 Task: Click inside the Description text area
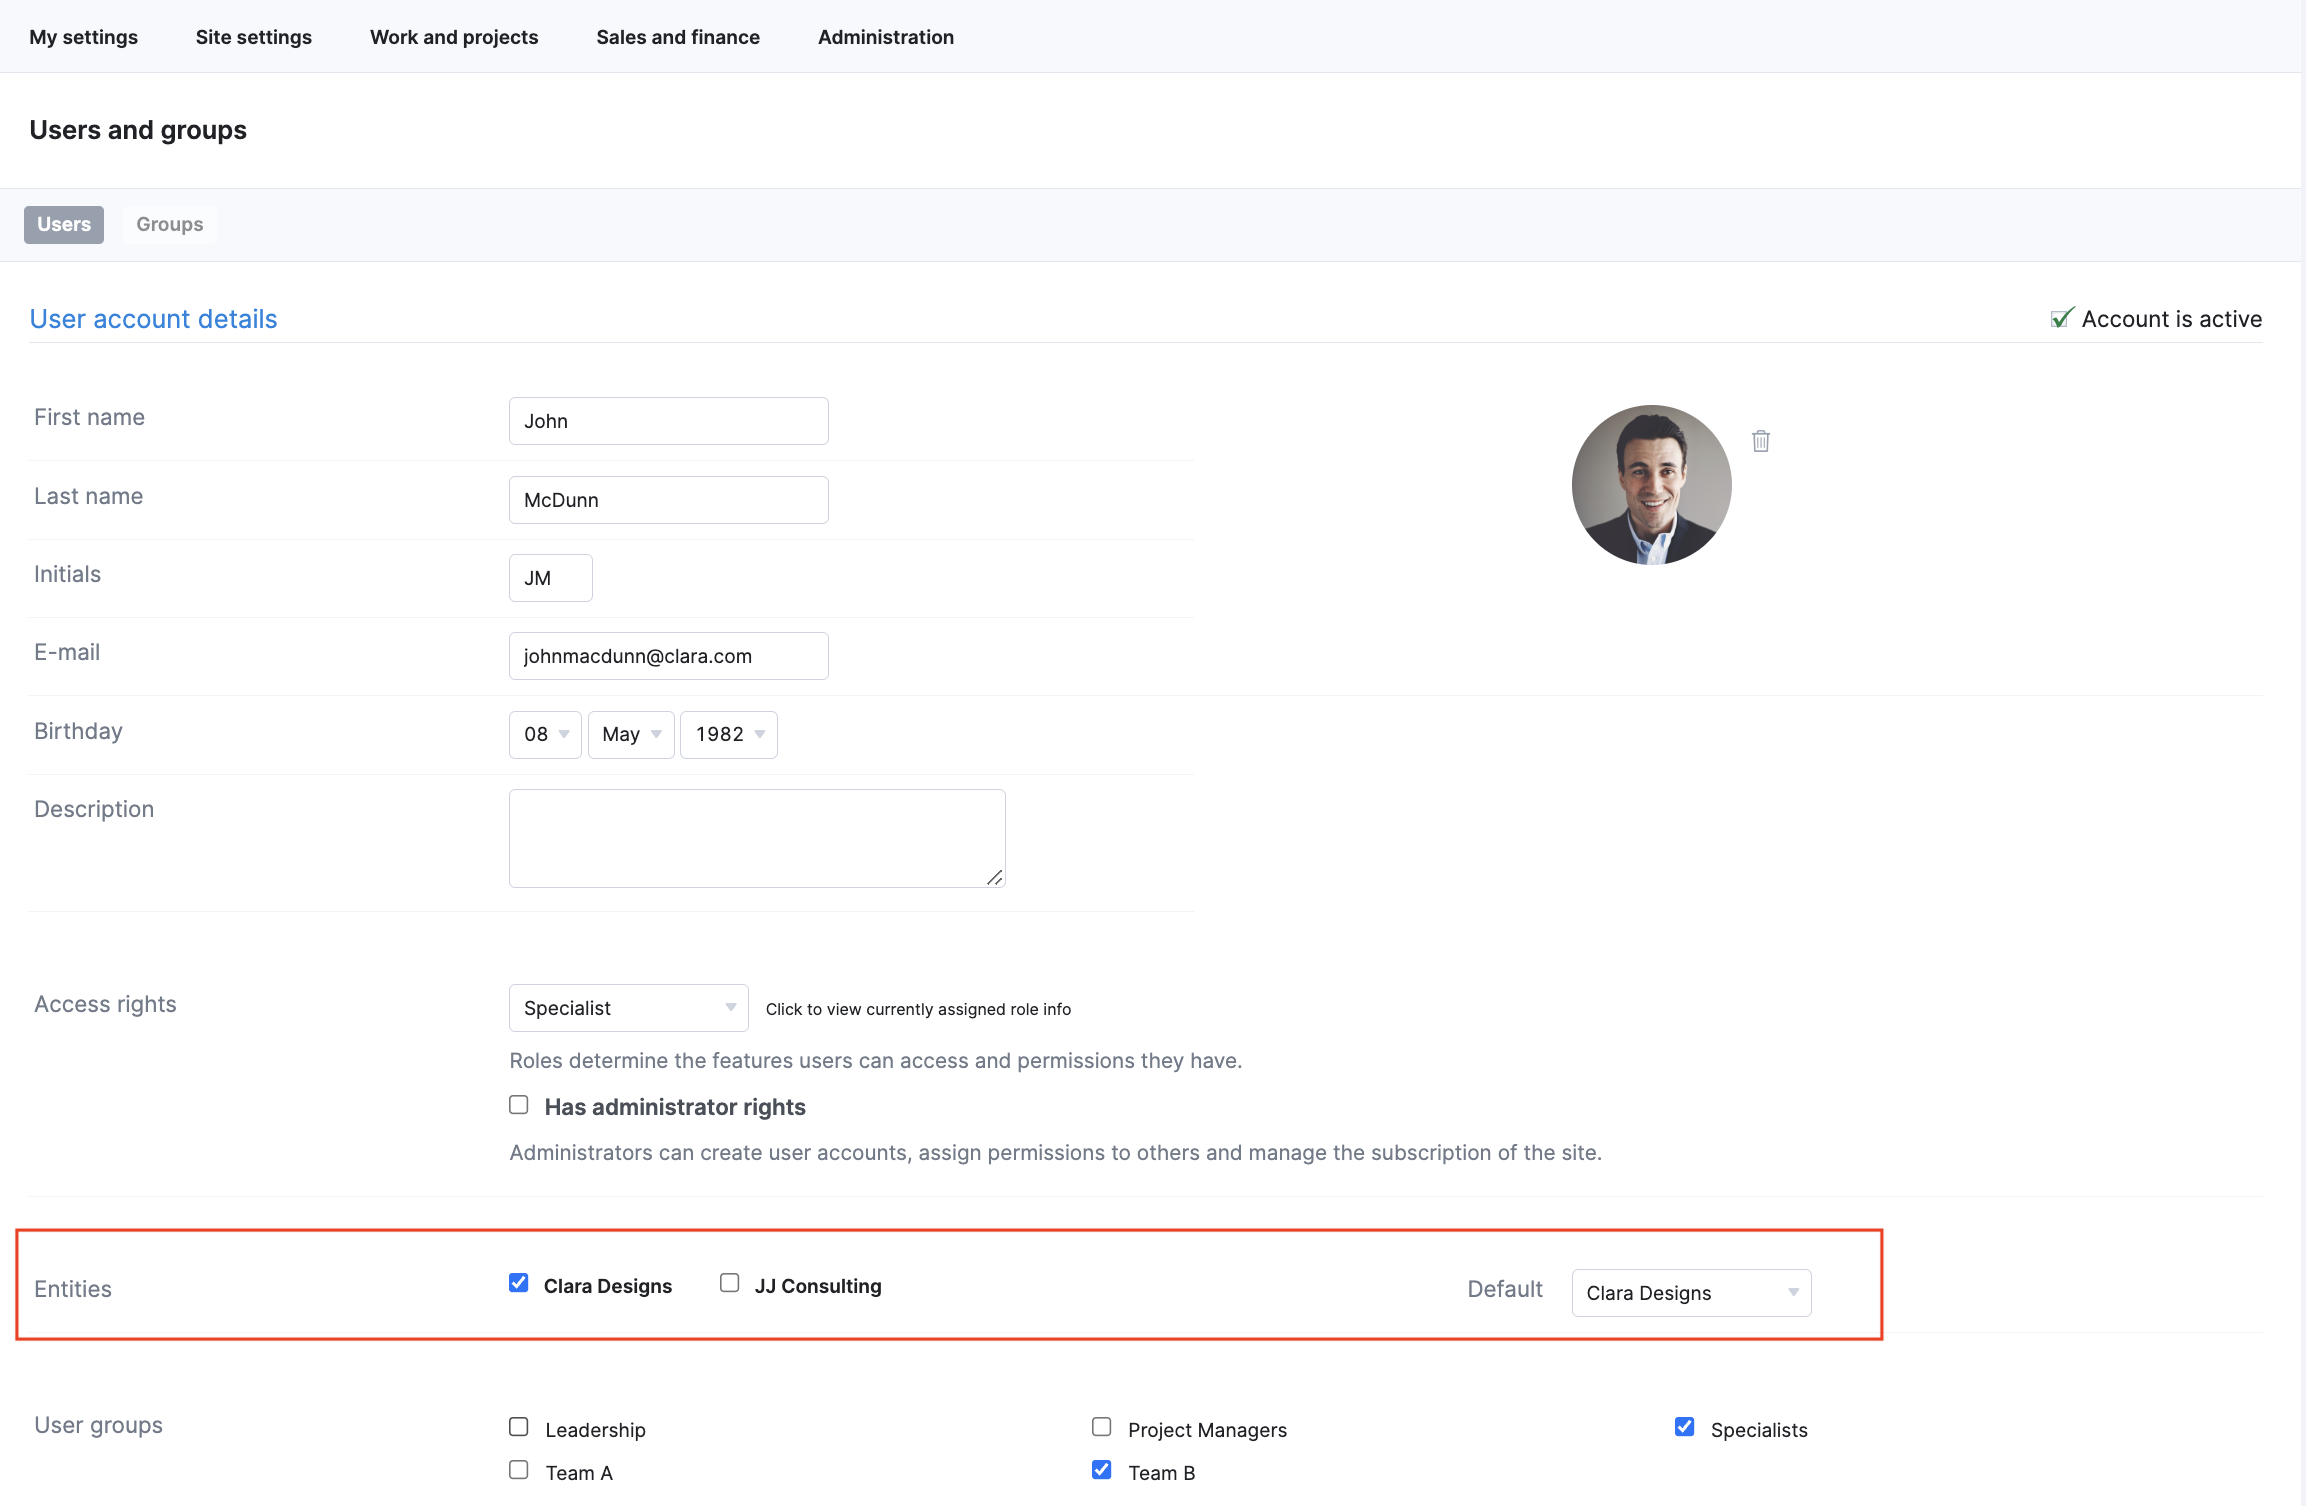coord(757,838)
